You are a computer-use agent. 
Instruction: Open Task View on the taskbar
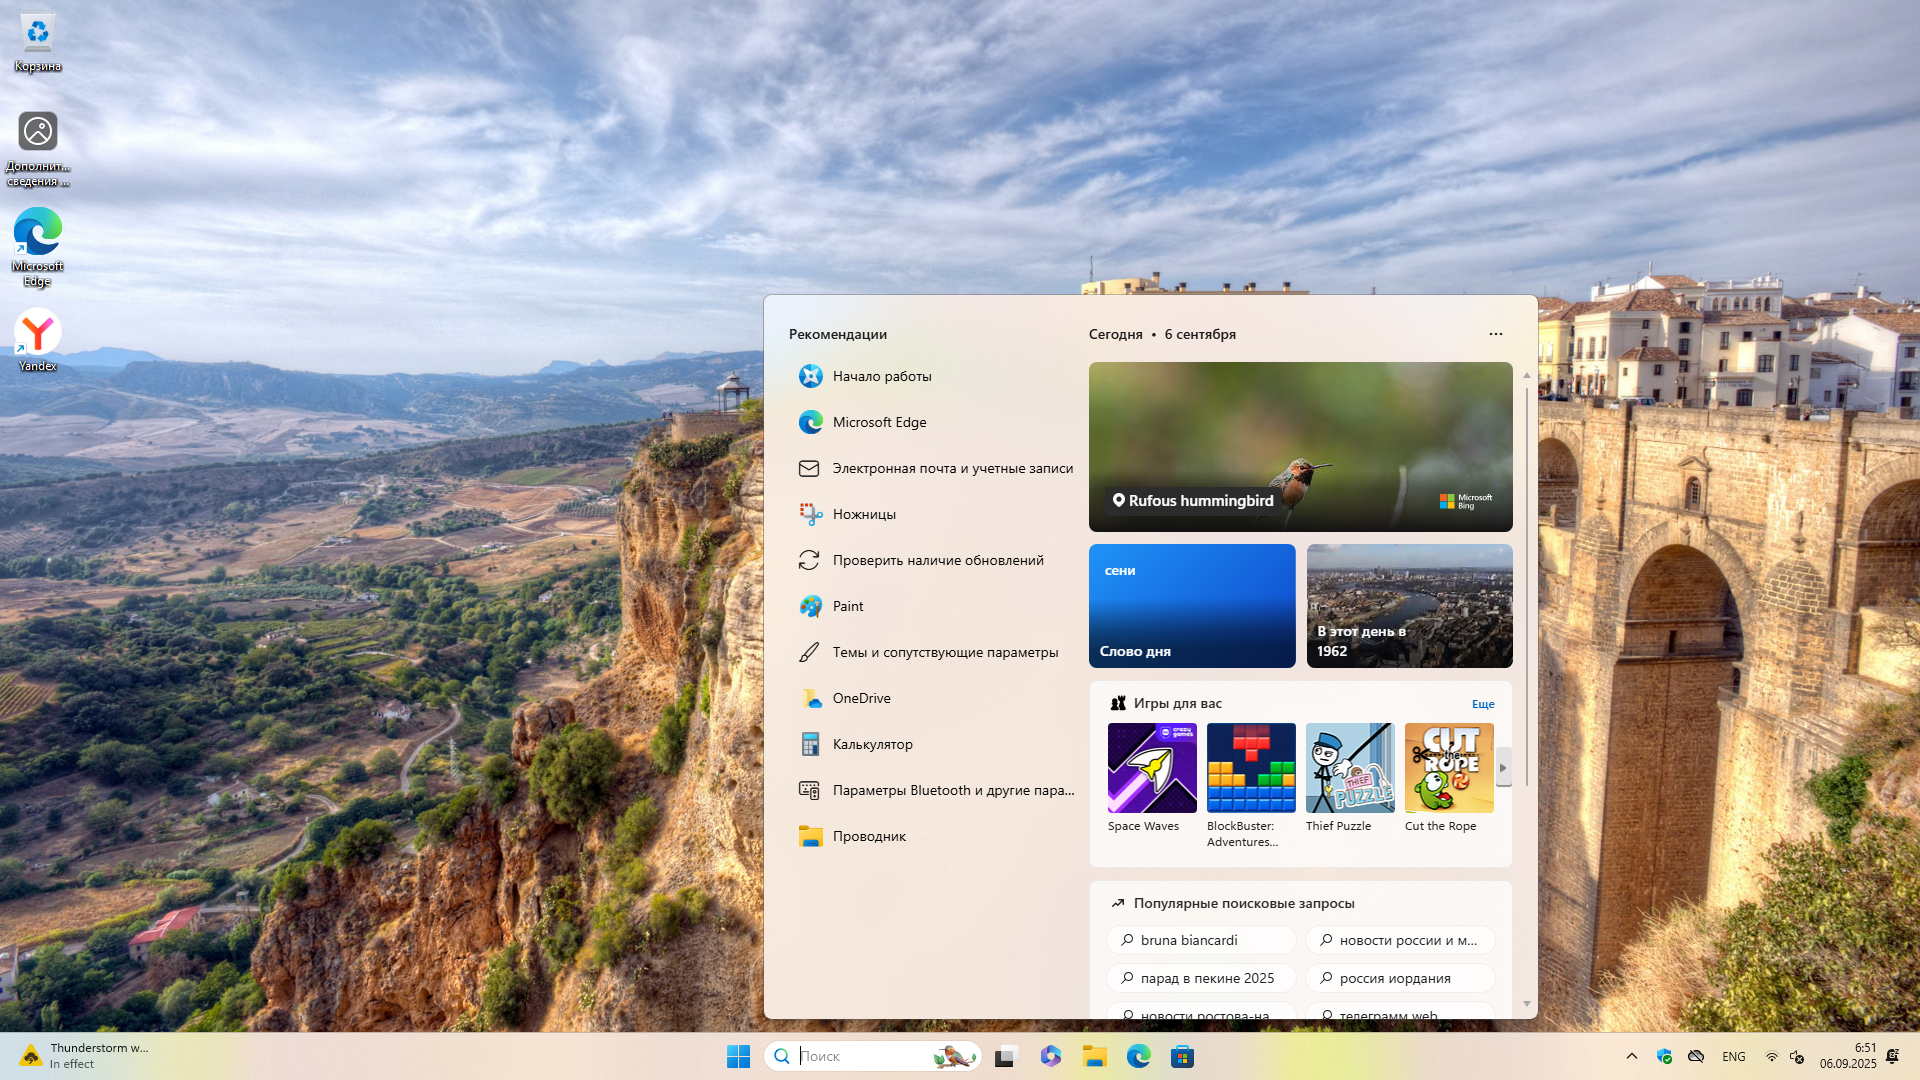1006,1056
